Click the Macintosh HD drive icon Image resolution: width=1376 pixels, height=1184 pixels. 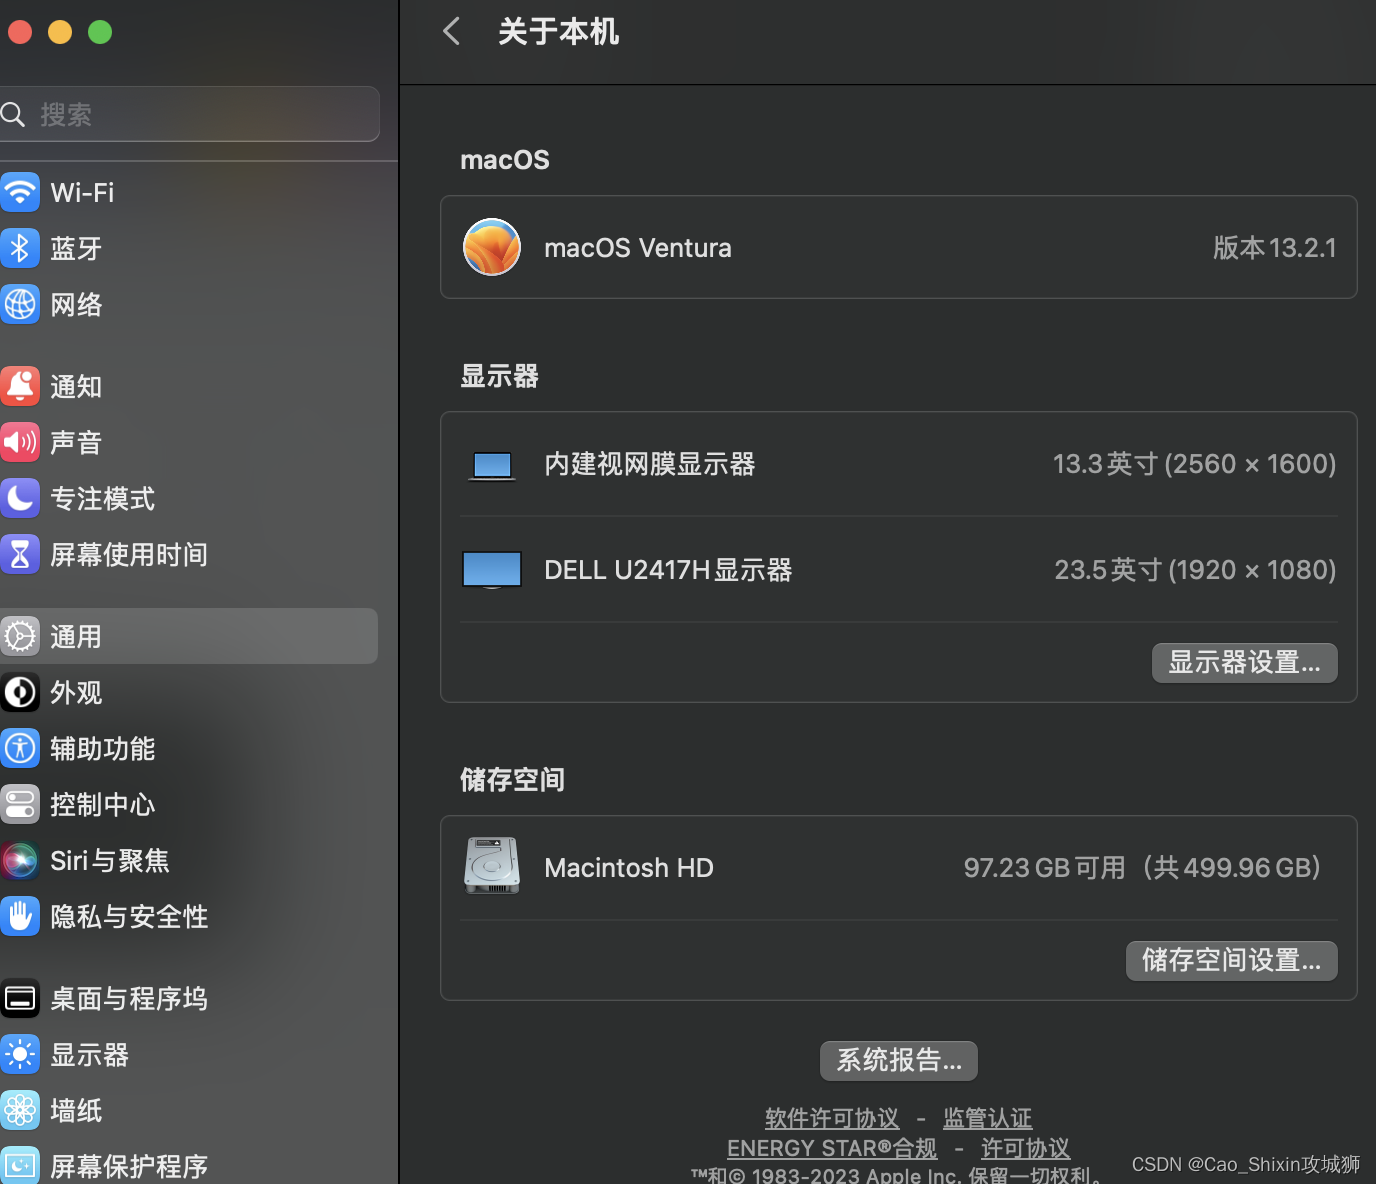pos(492,865)
